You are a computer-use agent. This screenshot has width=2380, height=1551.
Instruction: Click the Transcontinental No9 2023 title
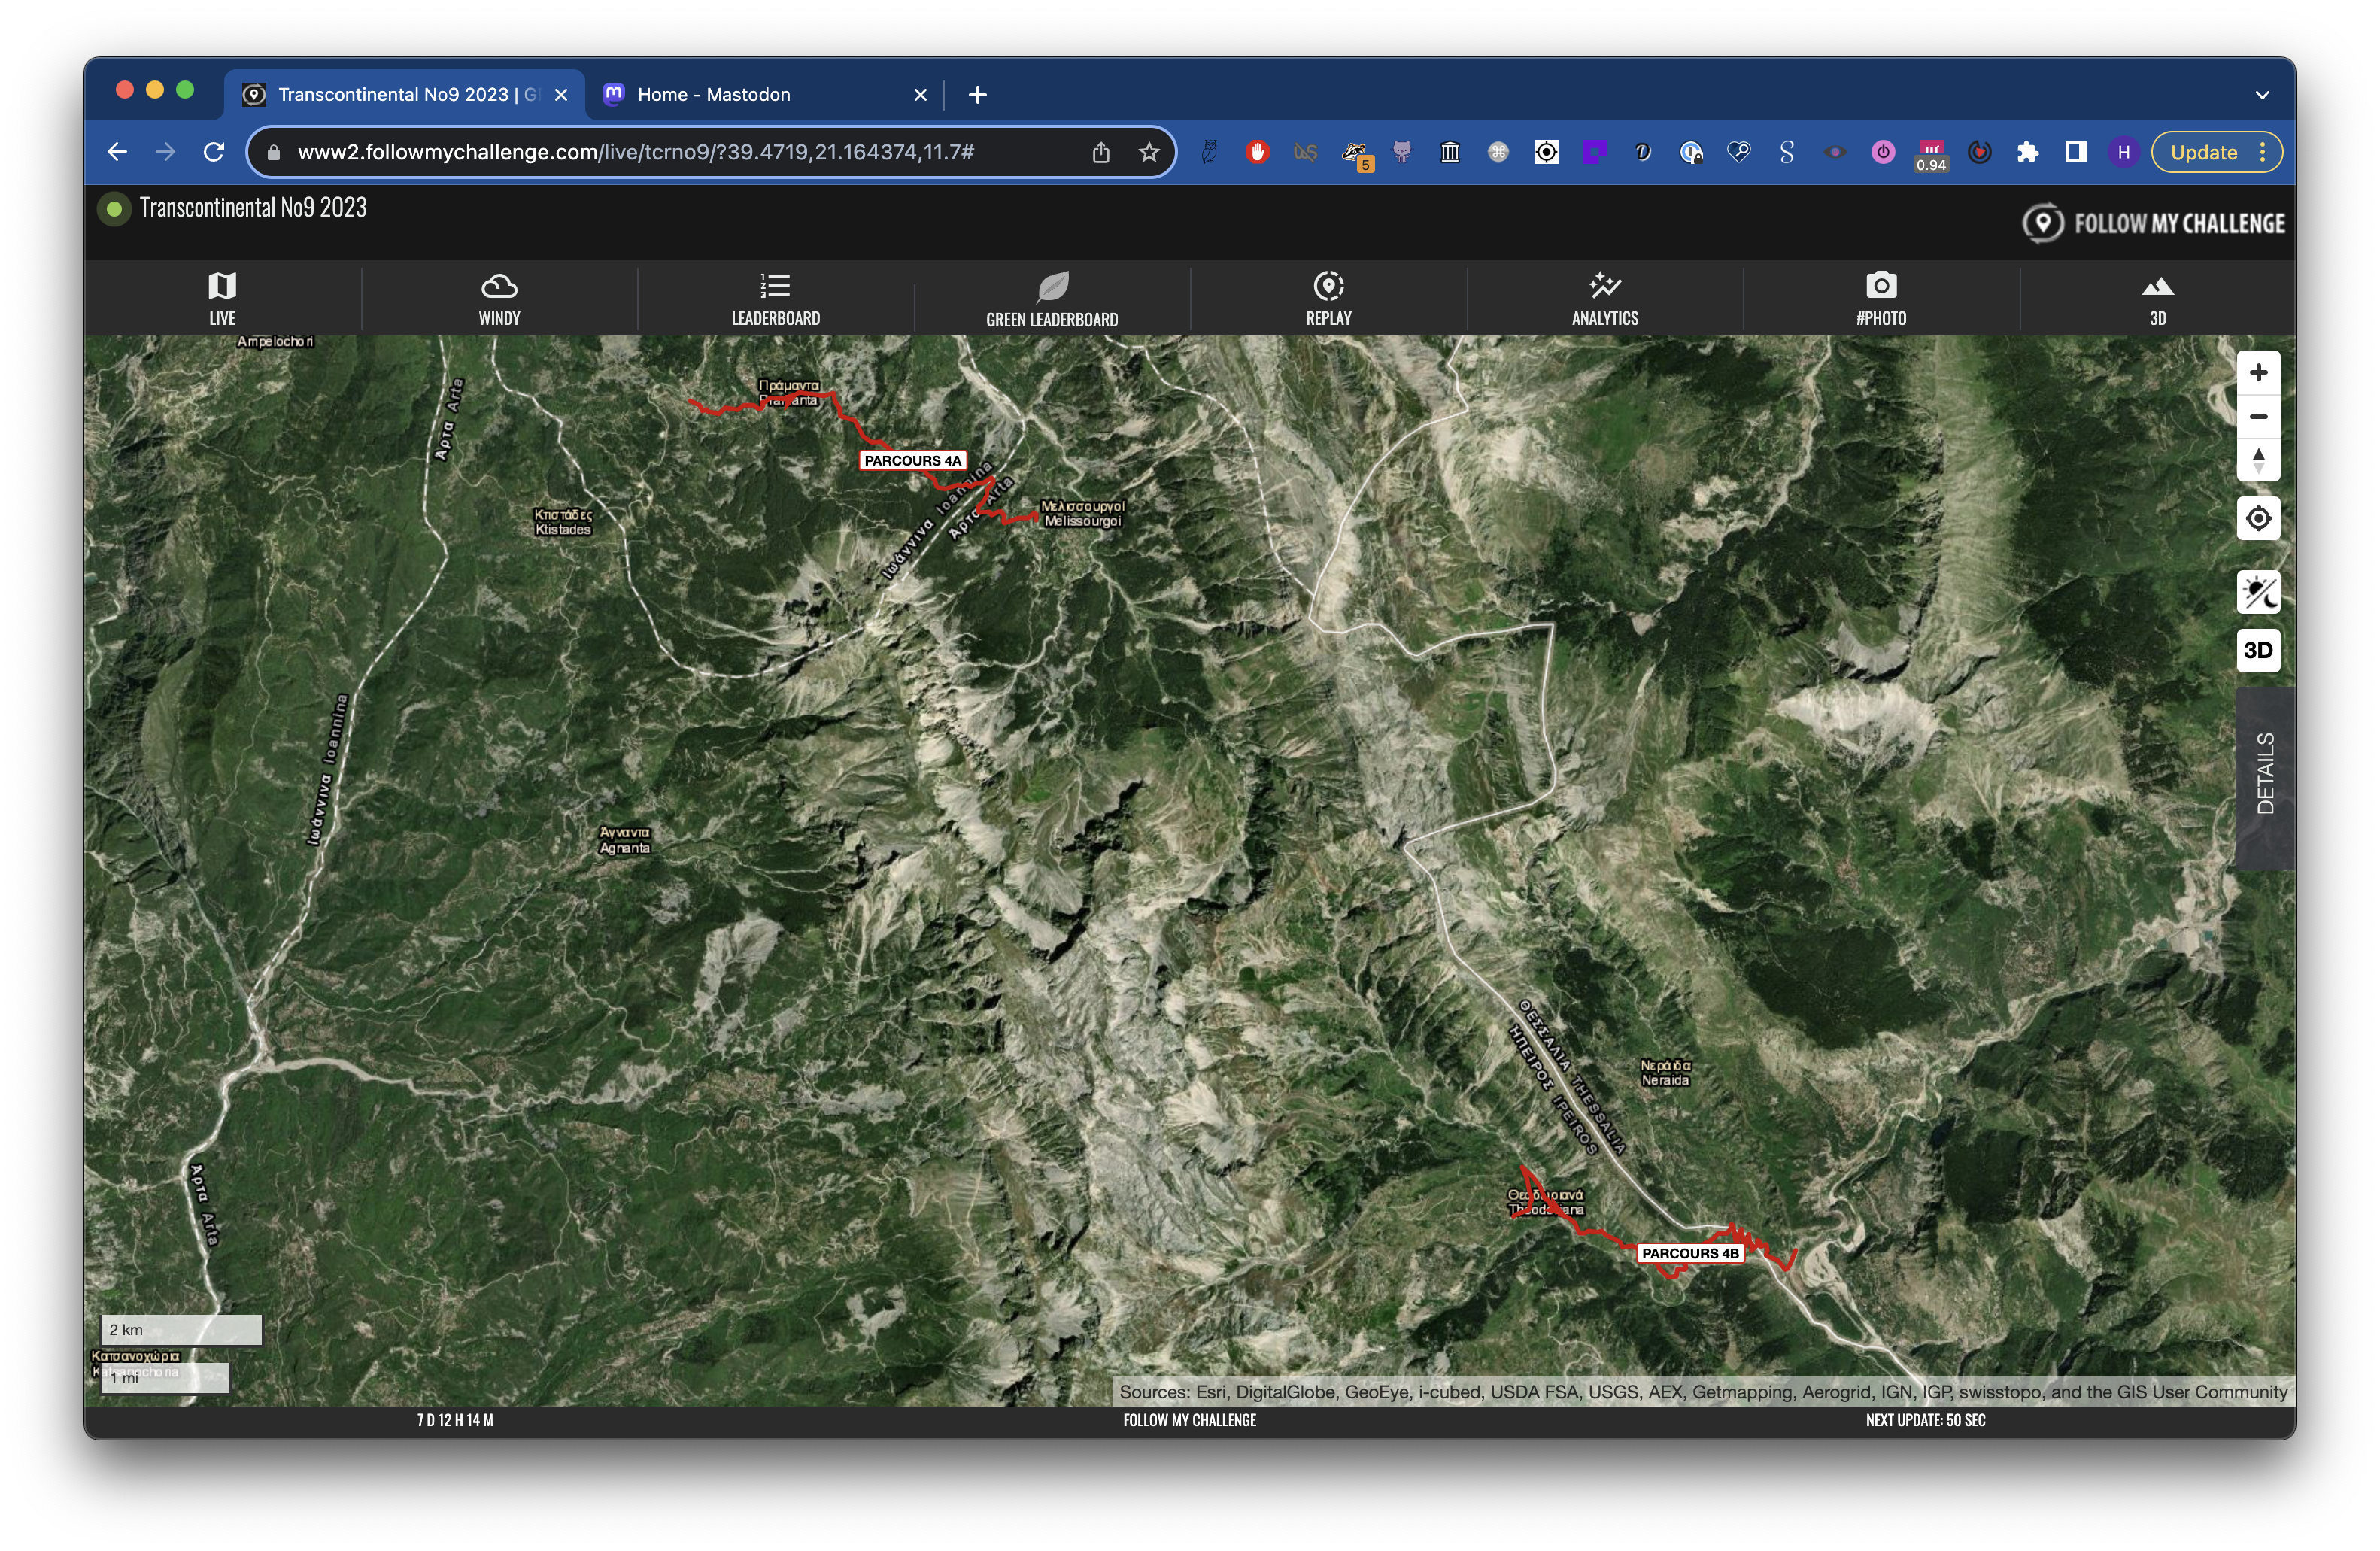253,207
